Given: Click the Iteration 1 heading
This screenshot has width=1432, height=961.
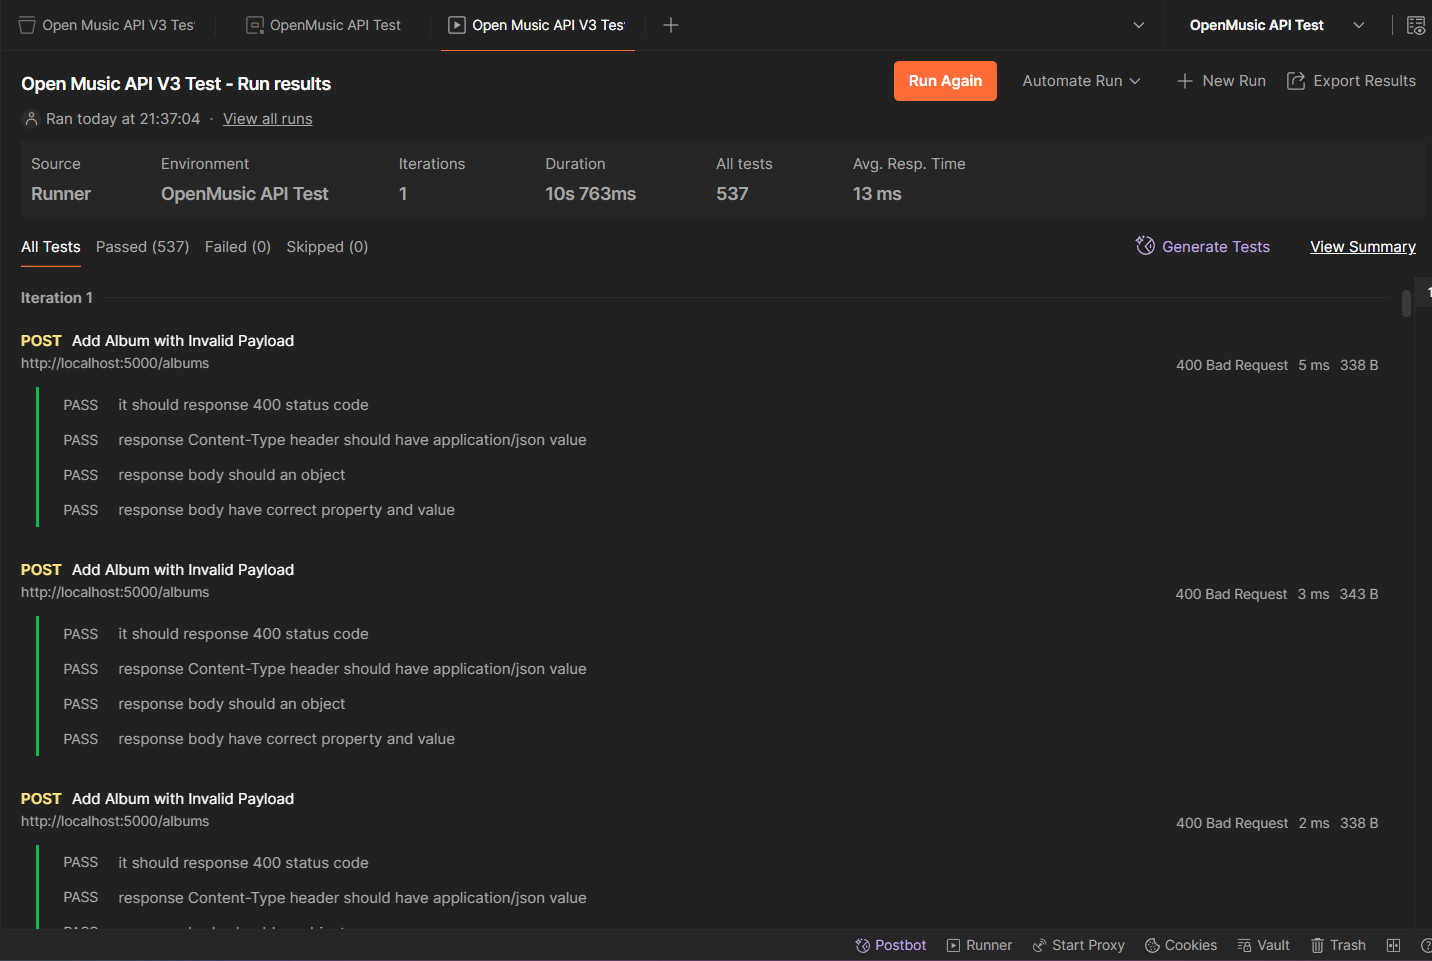Looking at the screenshot, I should (57, 298).
